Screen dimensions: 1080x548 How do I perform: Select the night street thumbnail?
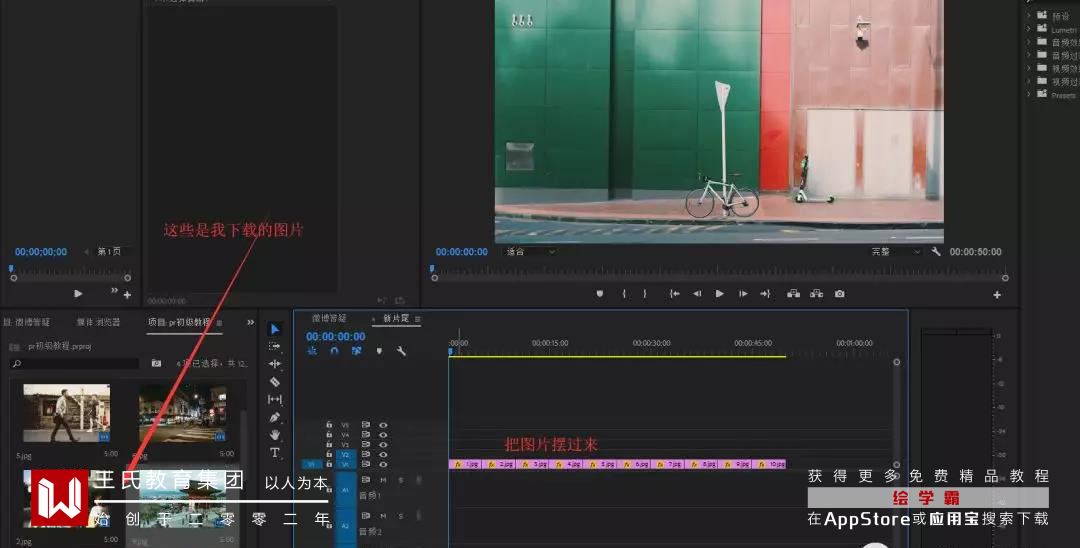click(x=183, y=412)
